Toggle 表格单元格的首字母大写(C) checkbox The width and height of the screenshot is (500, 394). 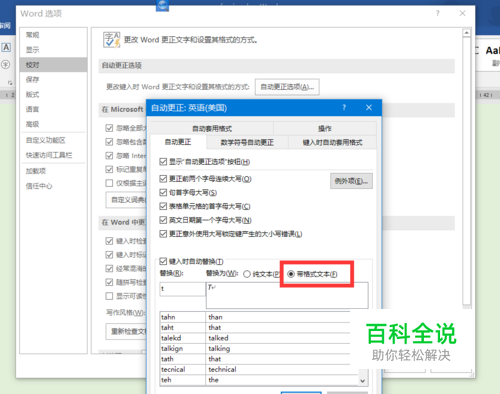click(x=163, y=206)
